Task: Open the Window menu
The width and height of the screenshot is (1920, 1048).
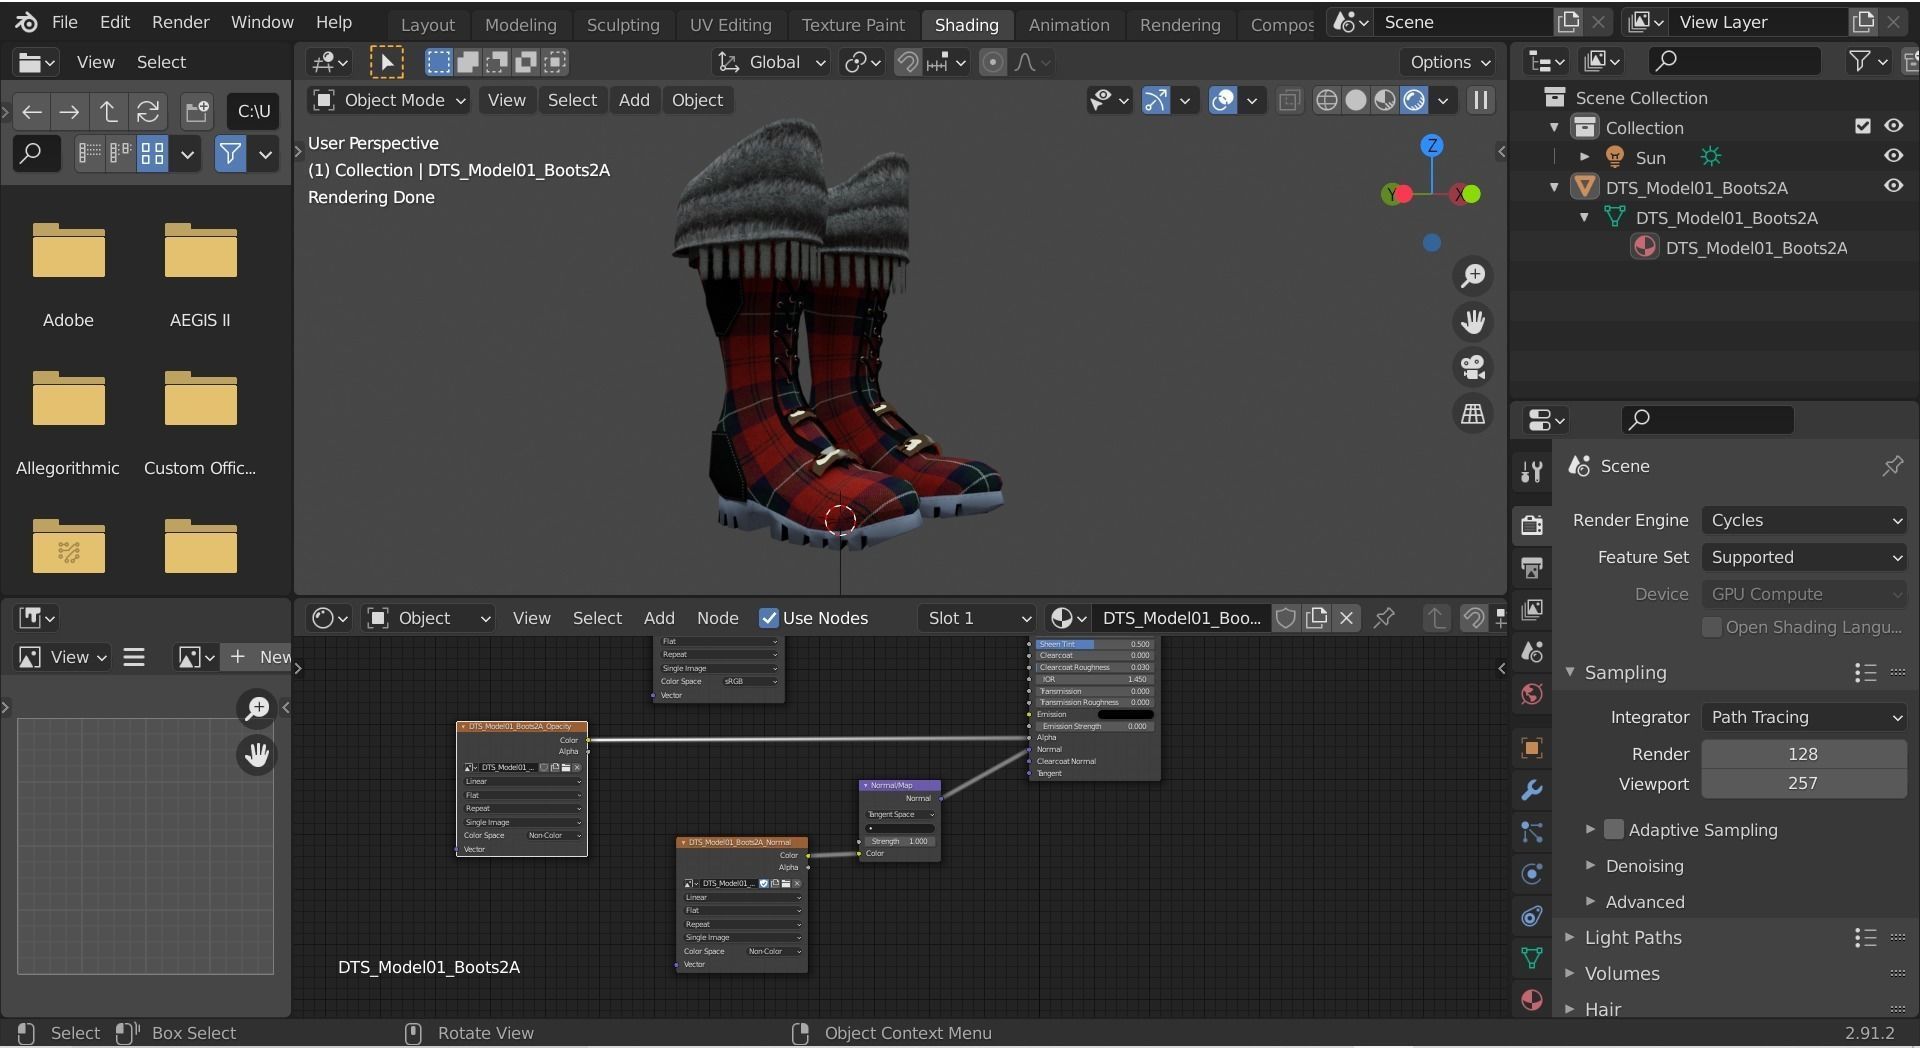Action: point(262,22)
